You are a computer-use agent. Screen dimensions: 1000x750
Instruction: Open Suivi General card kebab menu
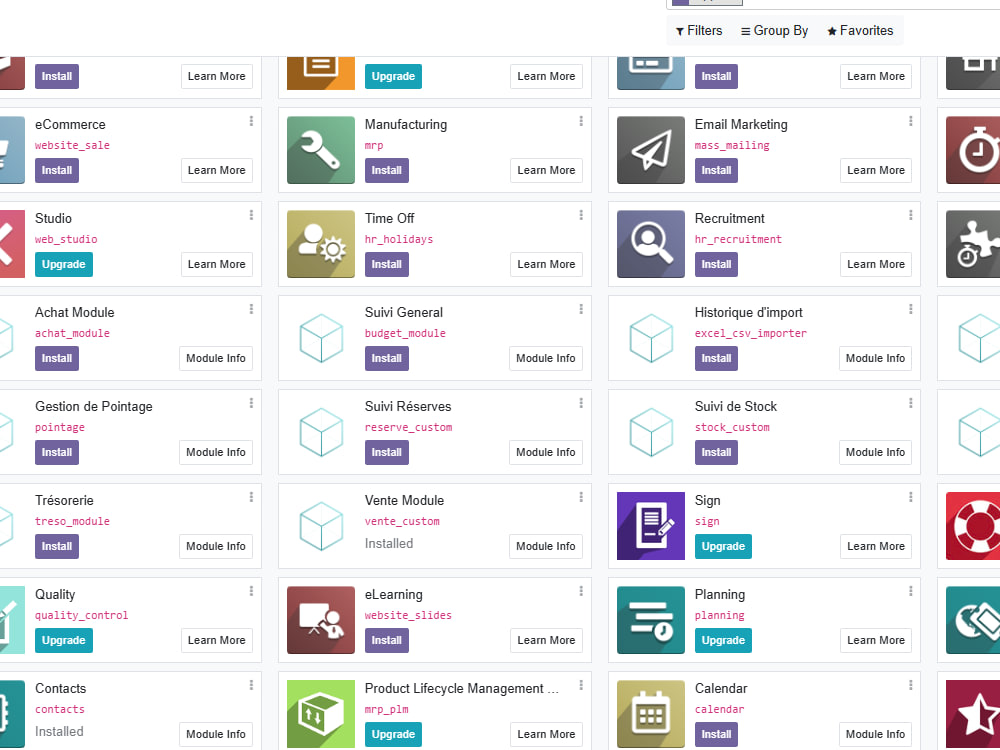(x=581, y=309)
